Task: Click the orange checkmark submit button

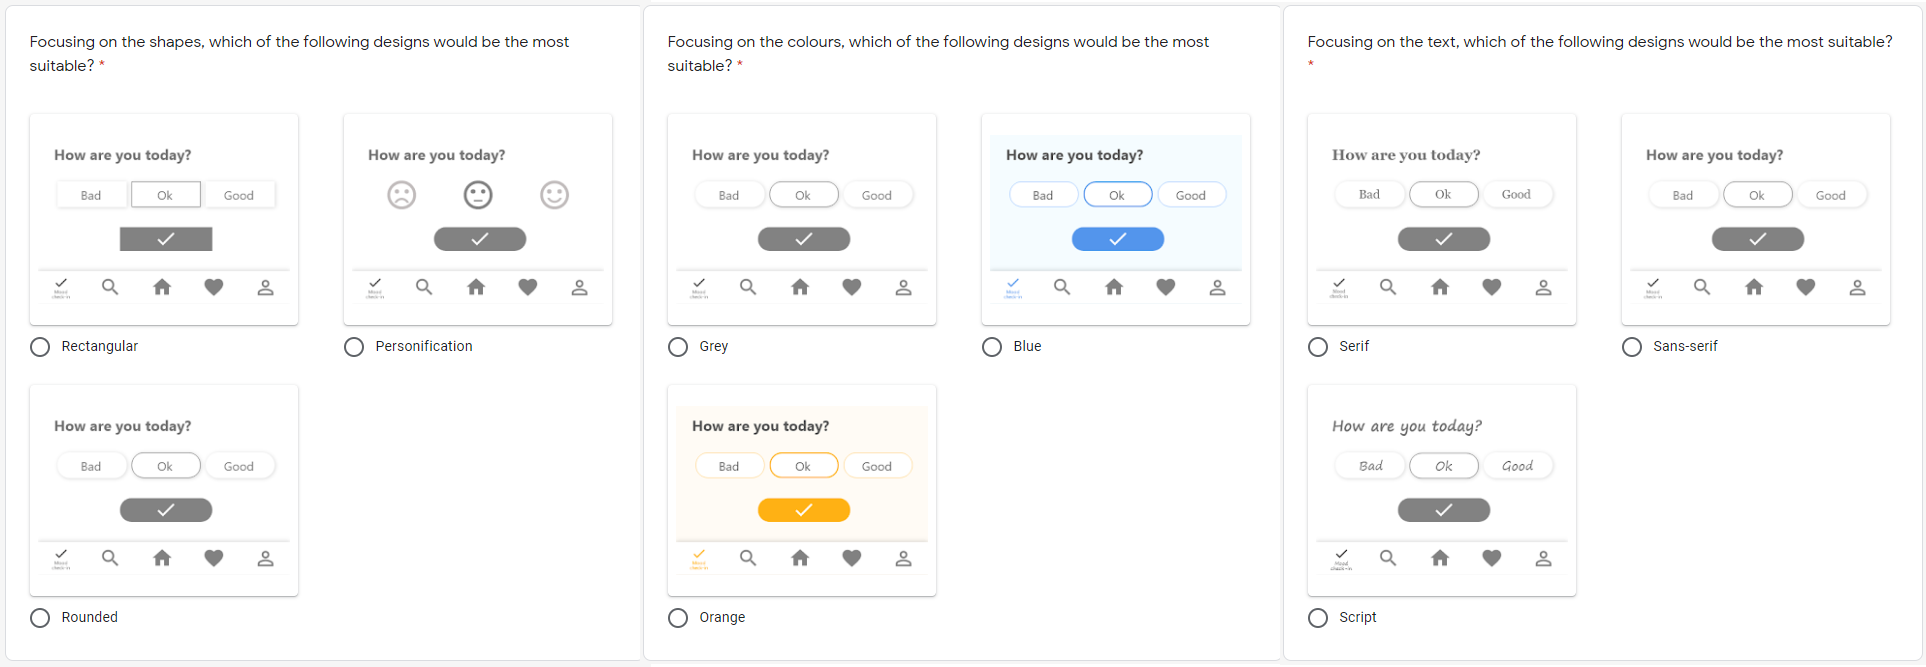Action: tap(804, 510)
